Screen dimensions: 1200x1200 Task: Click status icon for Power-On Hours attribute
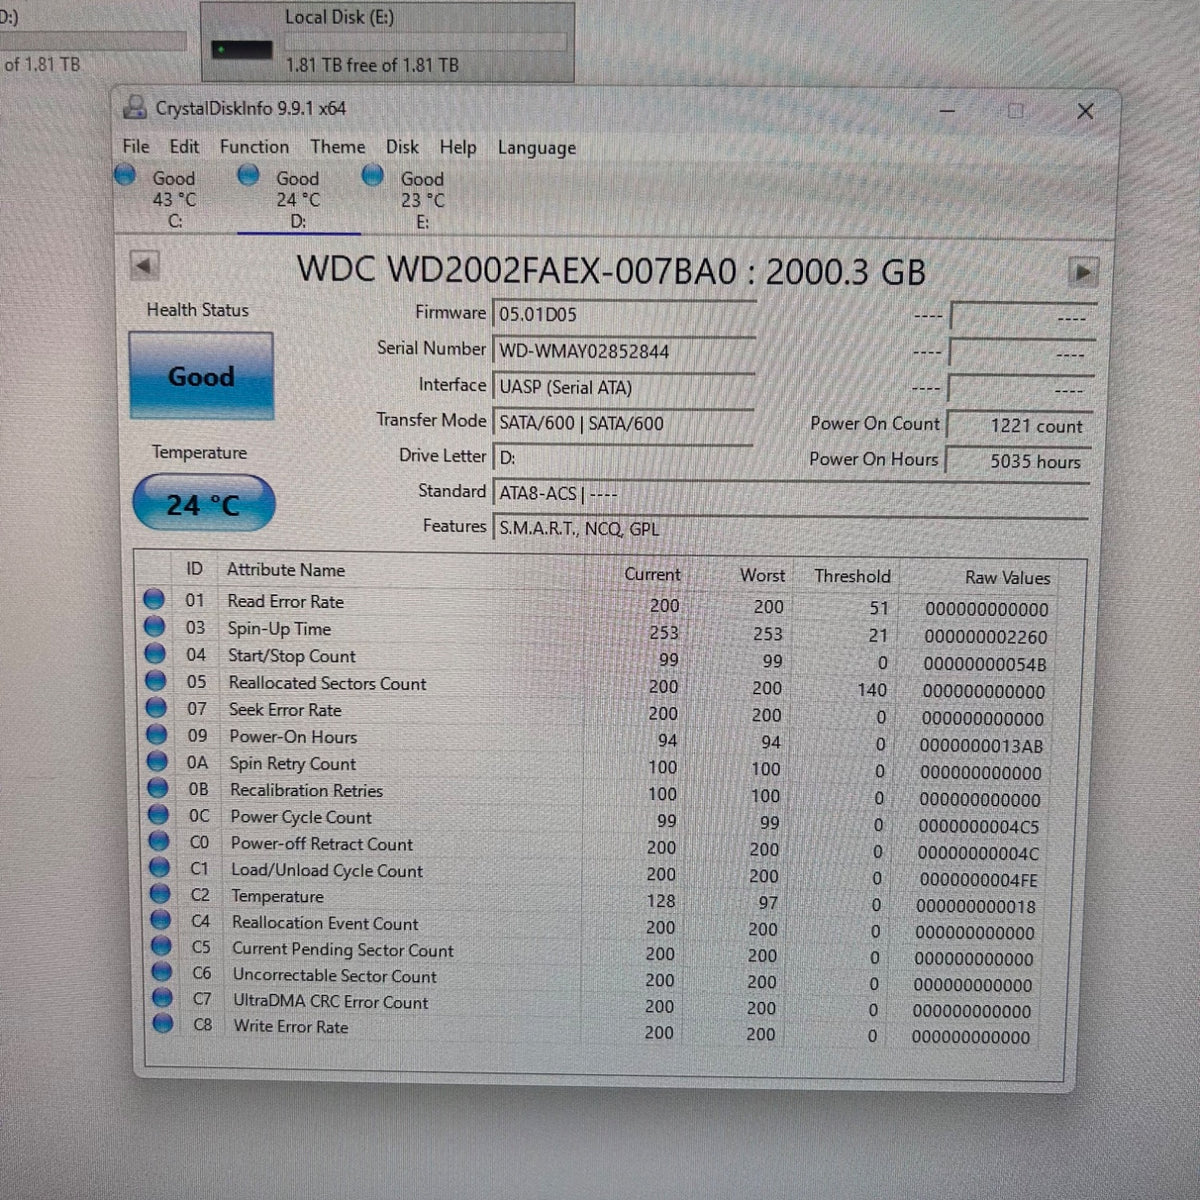coord(157,734)
